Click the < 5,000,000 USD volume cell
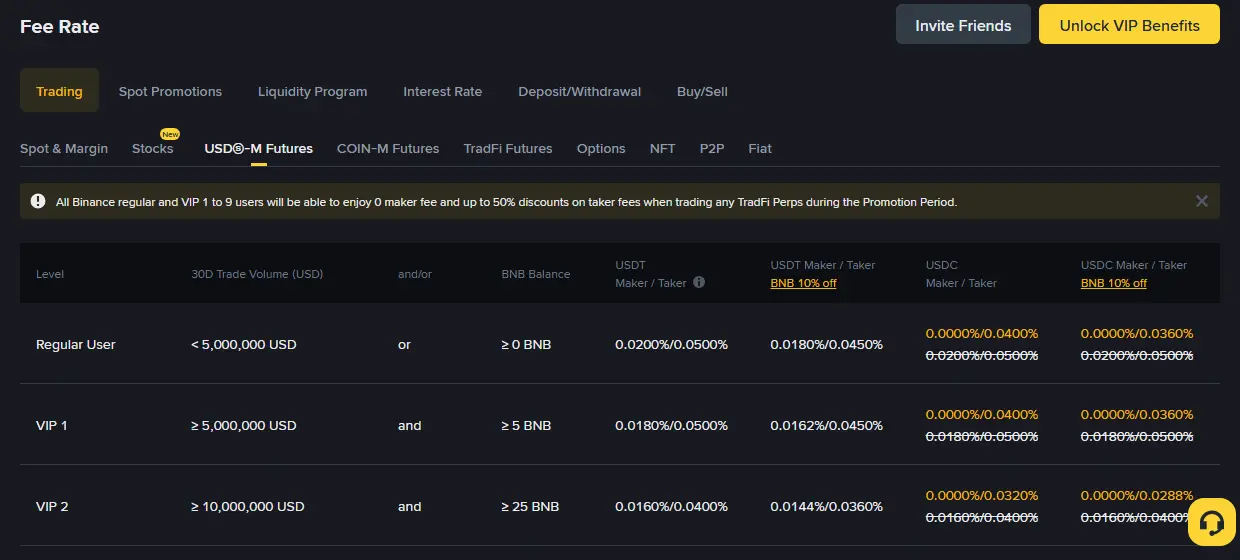Image resolution: width=1240 pixels, height=560 pixels. (244, 344)
